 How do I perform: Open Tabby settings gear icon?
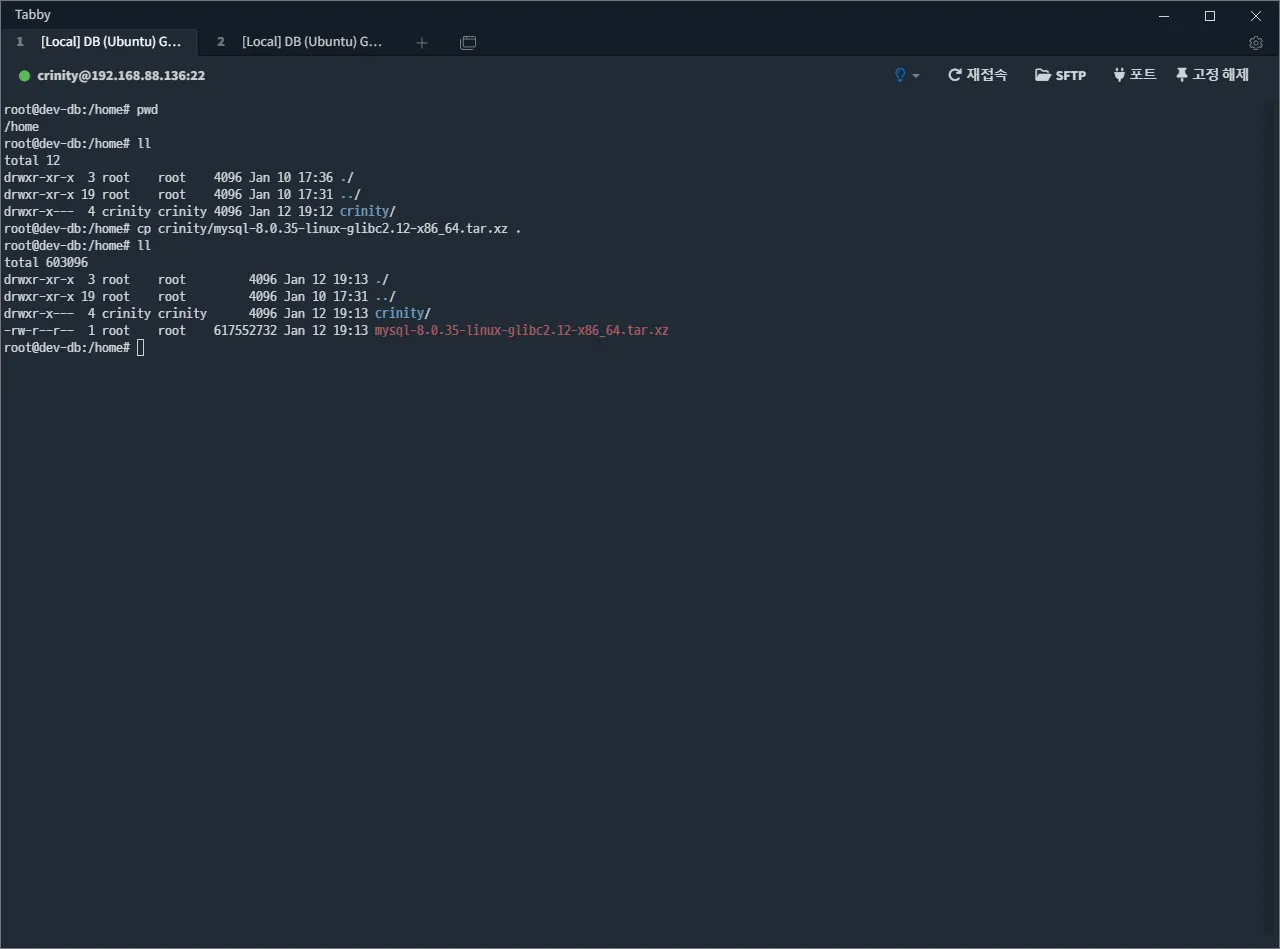(x=1256, y=43)
